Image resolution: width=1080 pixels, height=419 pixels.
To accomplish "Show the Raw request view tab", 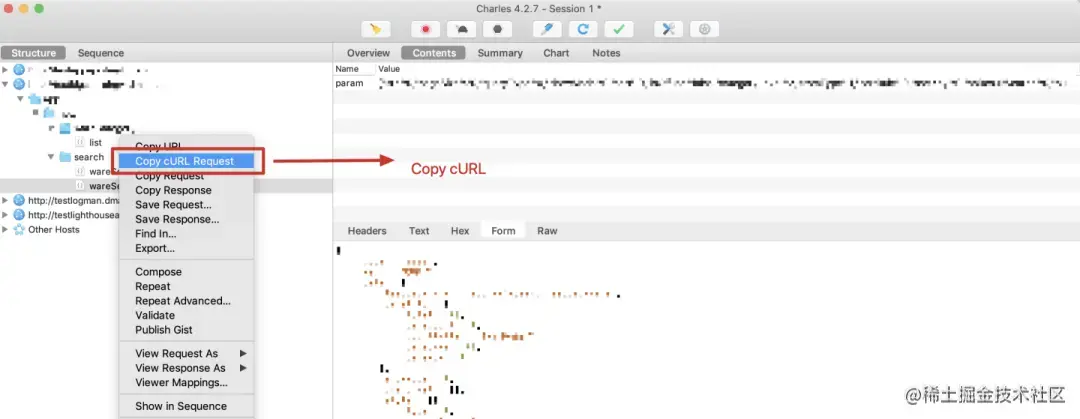I will tap(548, 231).
